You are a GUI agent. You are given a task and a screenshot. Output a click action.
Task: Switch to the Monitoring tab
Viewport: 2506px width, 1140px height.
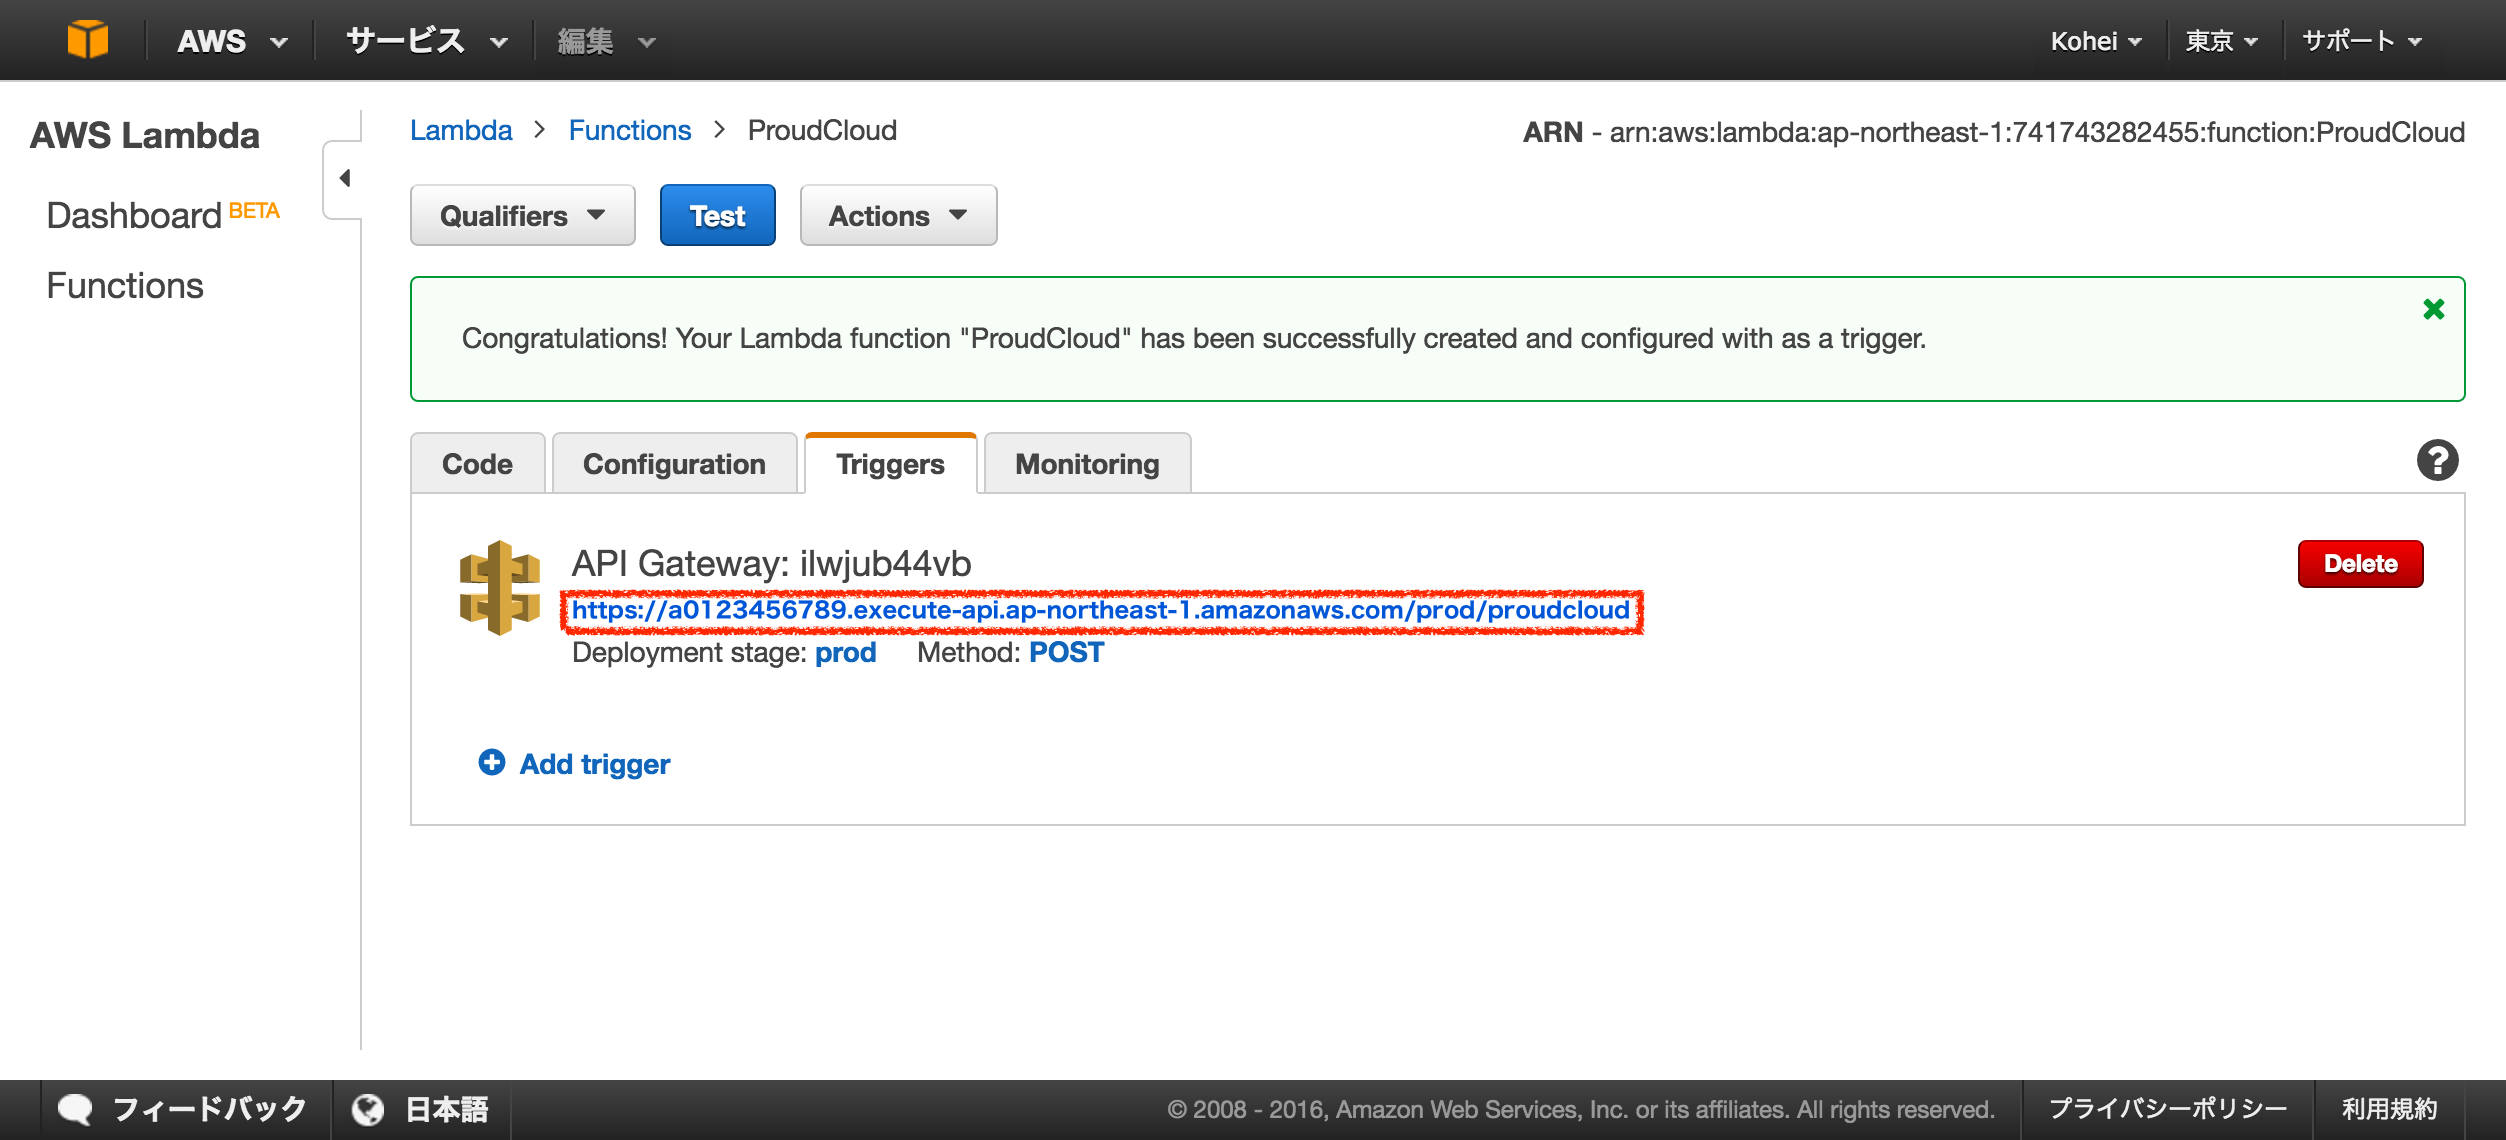tap(1087, 464)
